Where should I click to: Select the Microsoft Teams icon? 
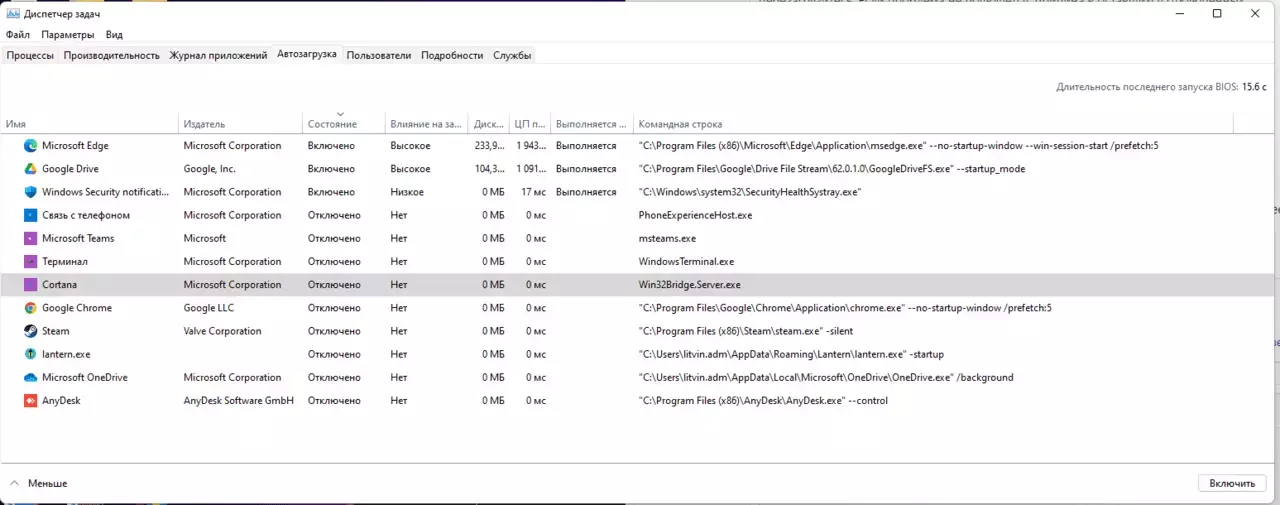[x=31, y=238]
